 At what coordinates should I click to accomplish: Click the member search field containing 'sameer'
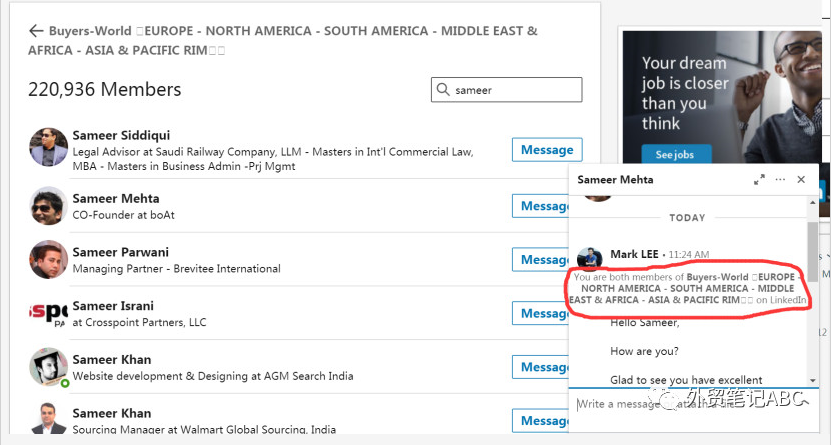pyautogui.click(x=507, y=90)
